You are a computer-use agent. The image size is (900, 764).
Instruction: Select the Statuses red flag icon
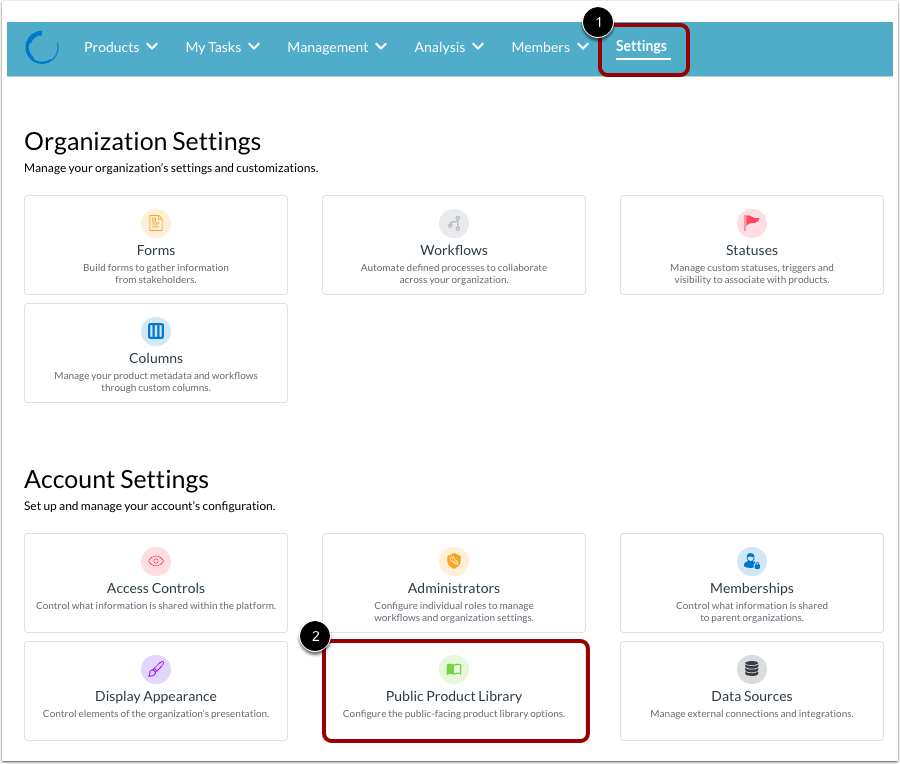751,223
